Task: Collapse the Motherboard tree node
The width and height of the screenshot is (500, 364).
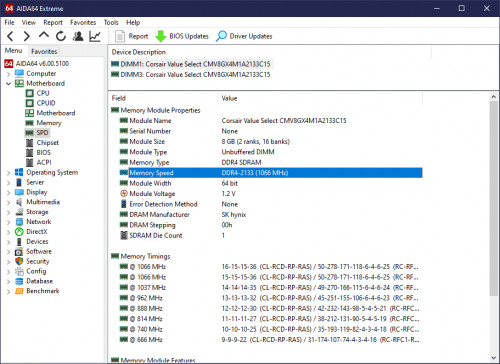Action: click(x=8, y=84)
